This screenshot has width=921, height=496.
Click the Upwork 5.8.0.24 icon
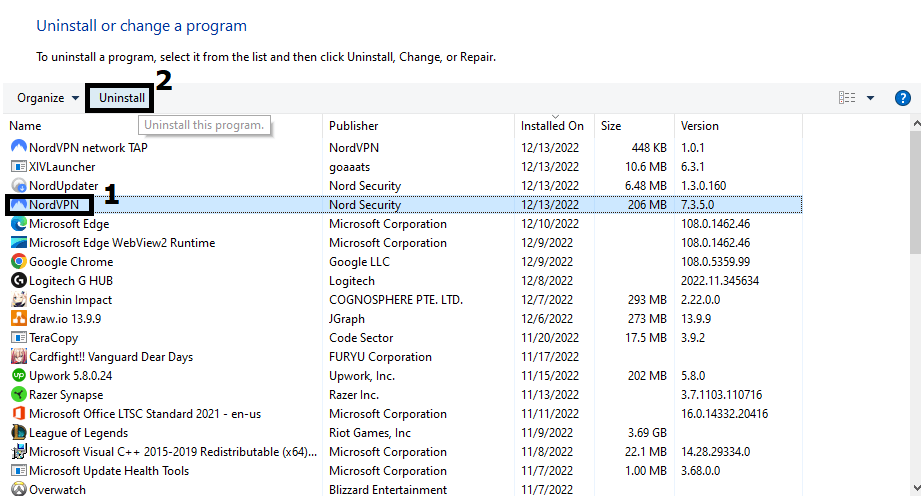(x=19, y=376)
